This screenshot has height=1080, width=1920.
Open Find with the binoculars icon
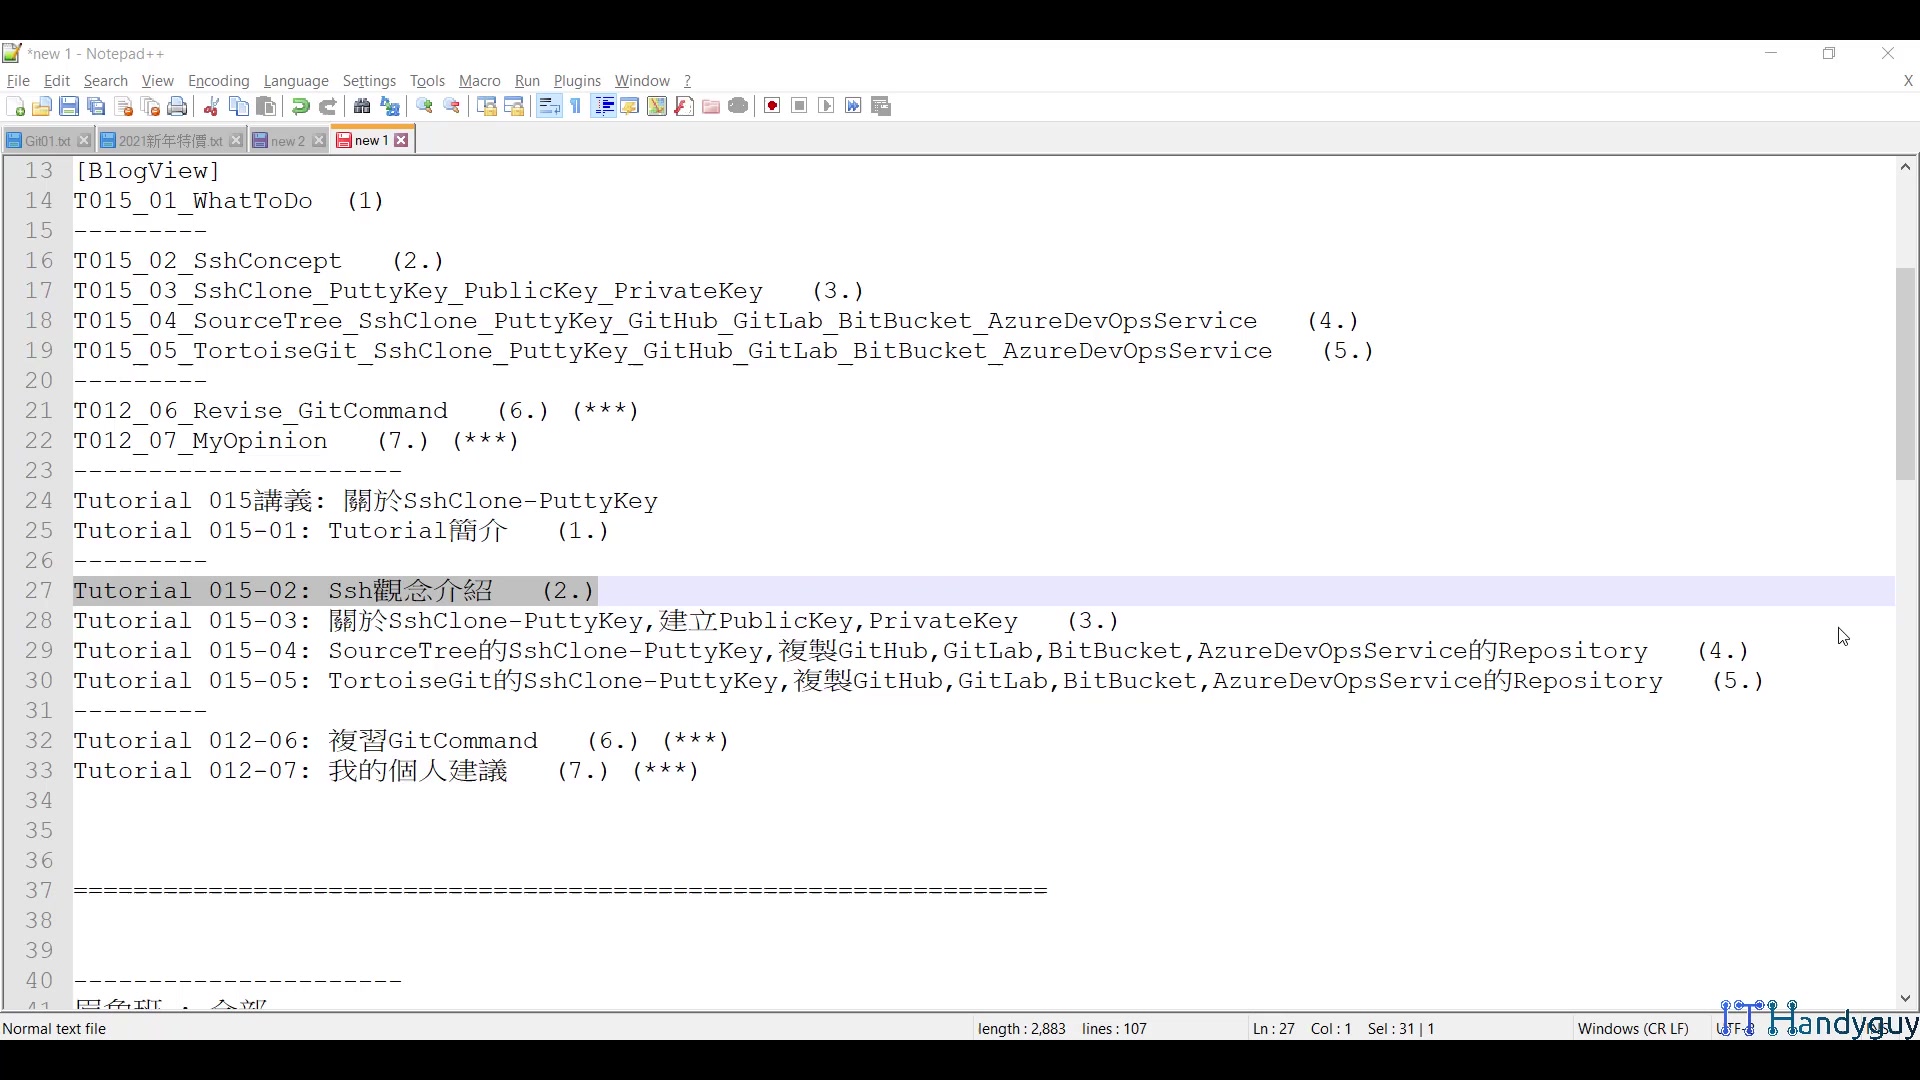tap(362, 107)
